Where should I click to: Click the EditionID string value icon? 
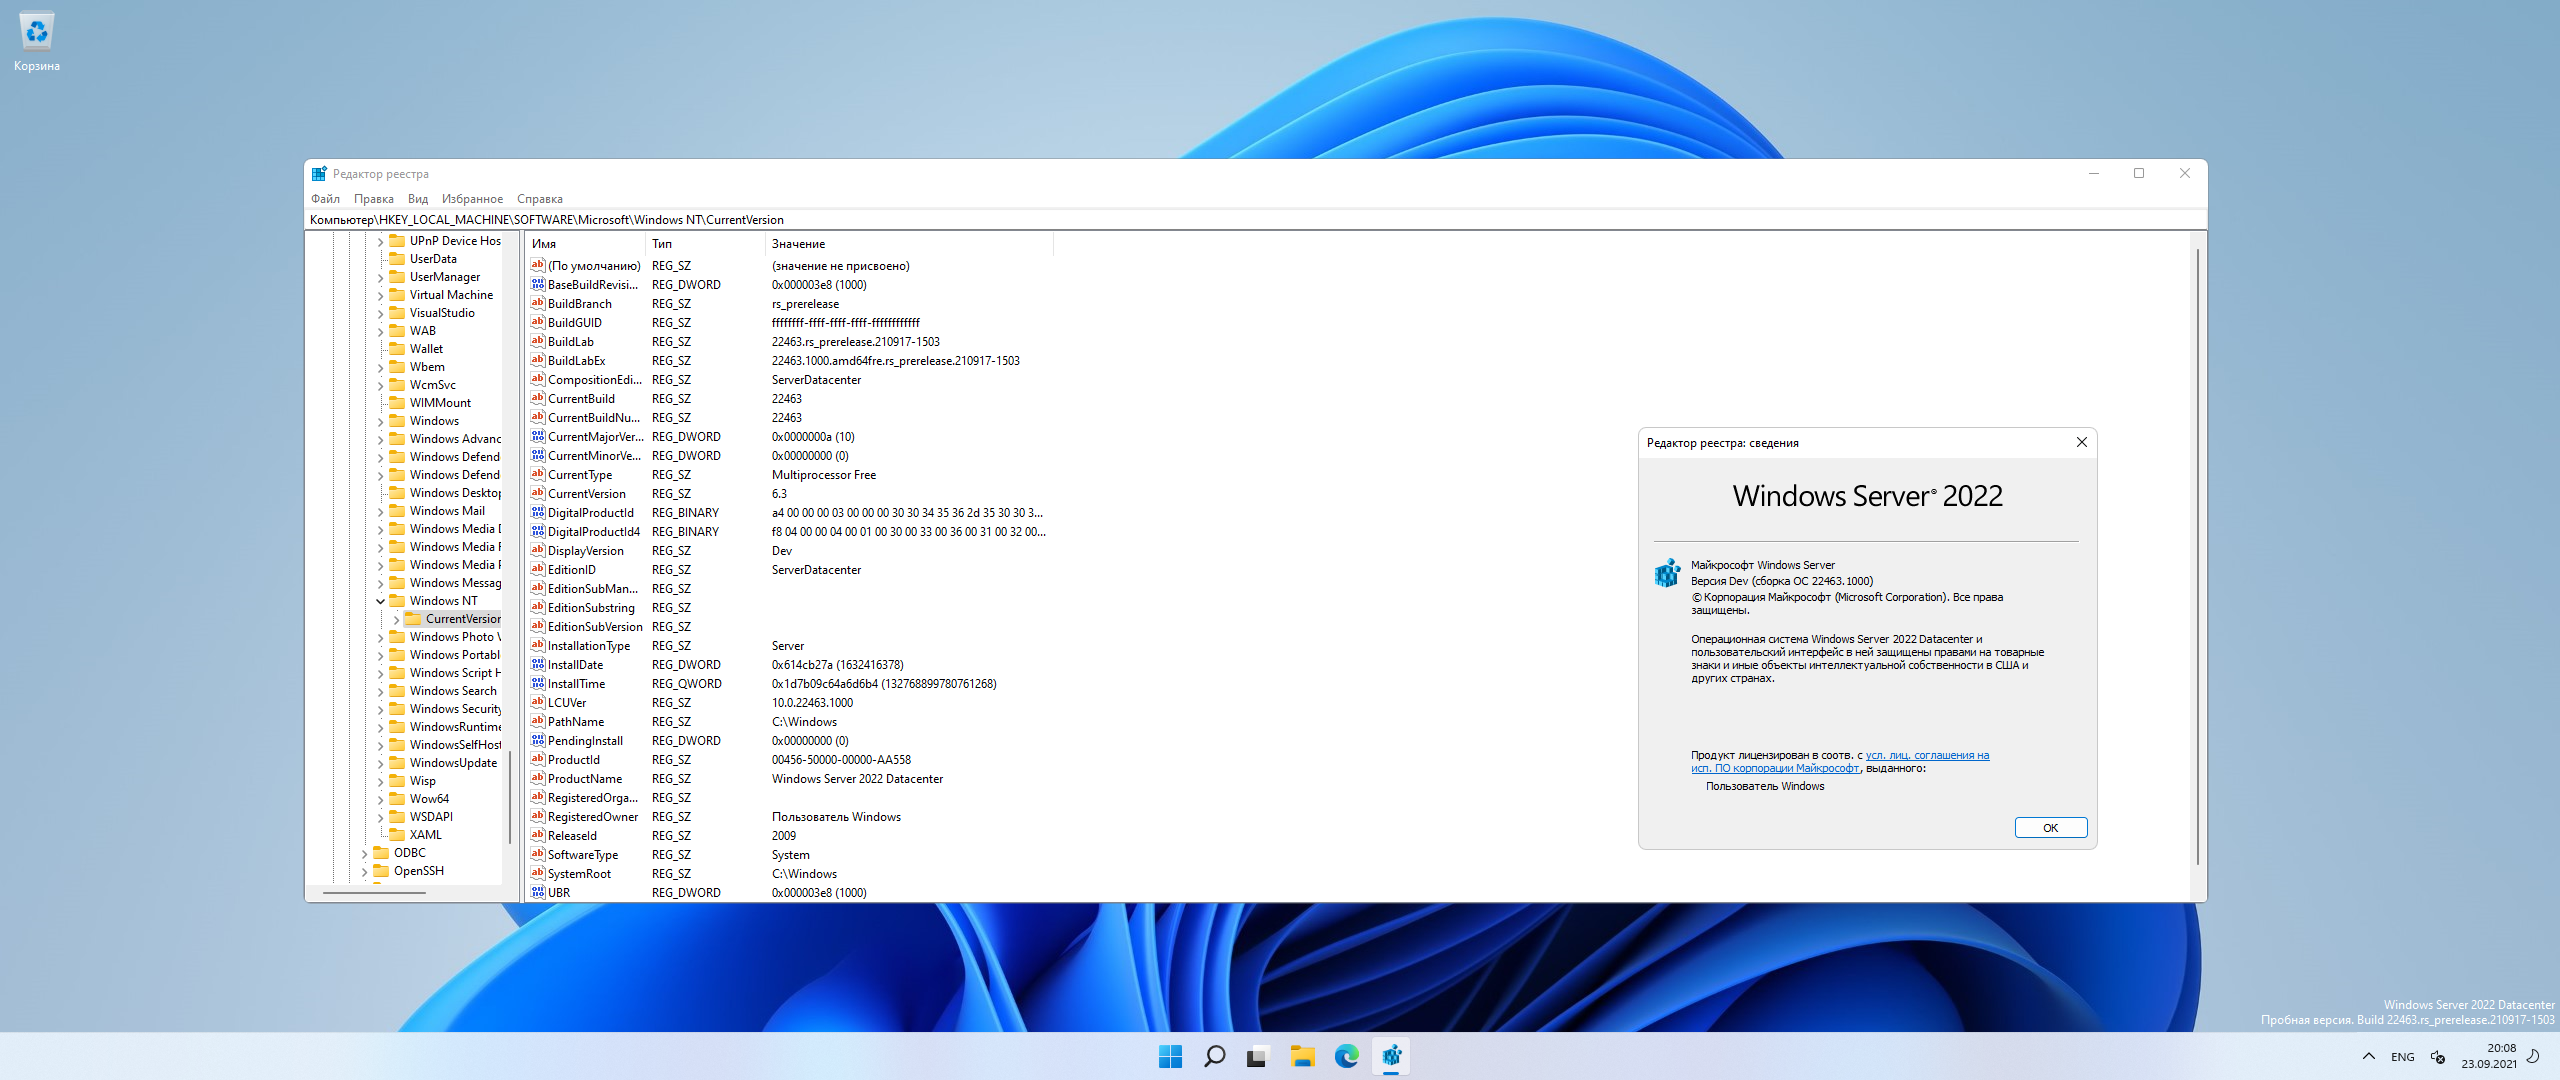(x=538, y=570)
